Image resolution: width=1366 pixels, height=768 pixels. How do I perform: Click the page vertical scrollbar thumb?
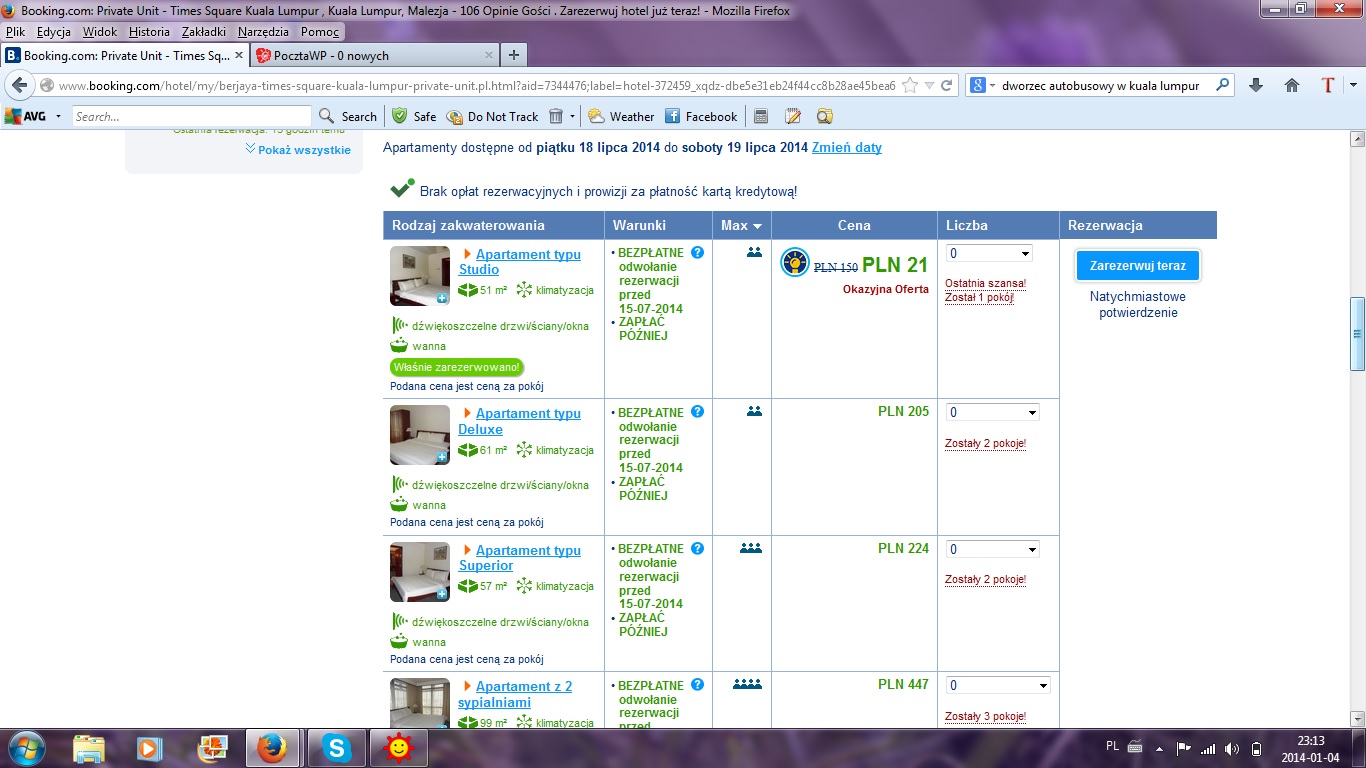[x=1357, y=333]
